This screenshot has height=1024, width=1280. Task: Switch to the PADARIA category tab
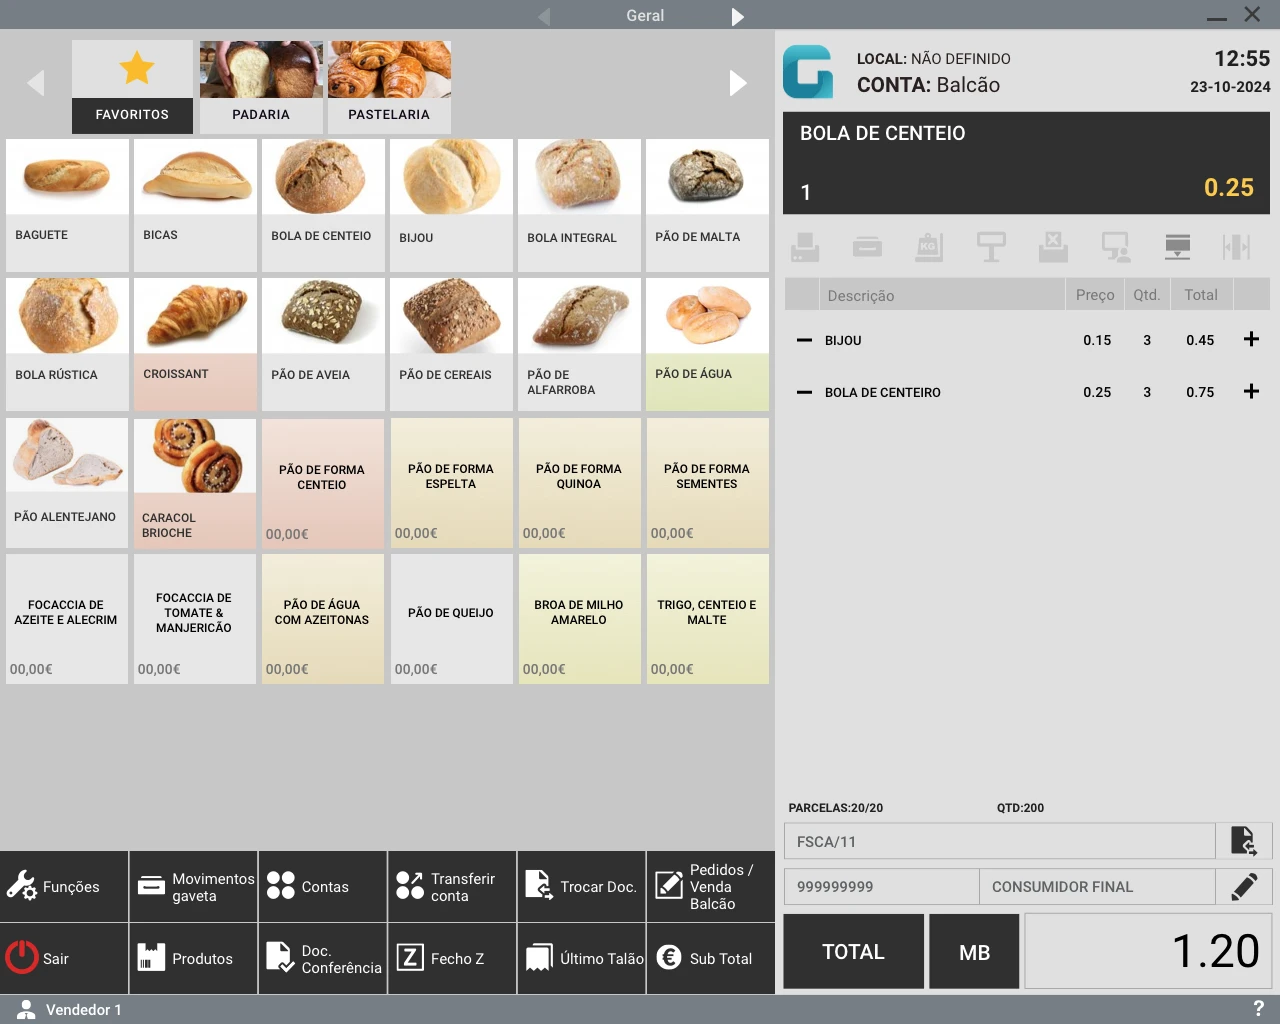[x=261, y=87]
